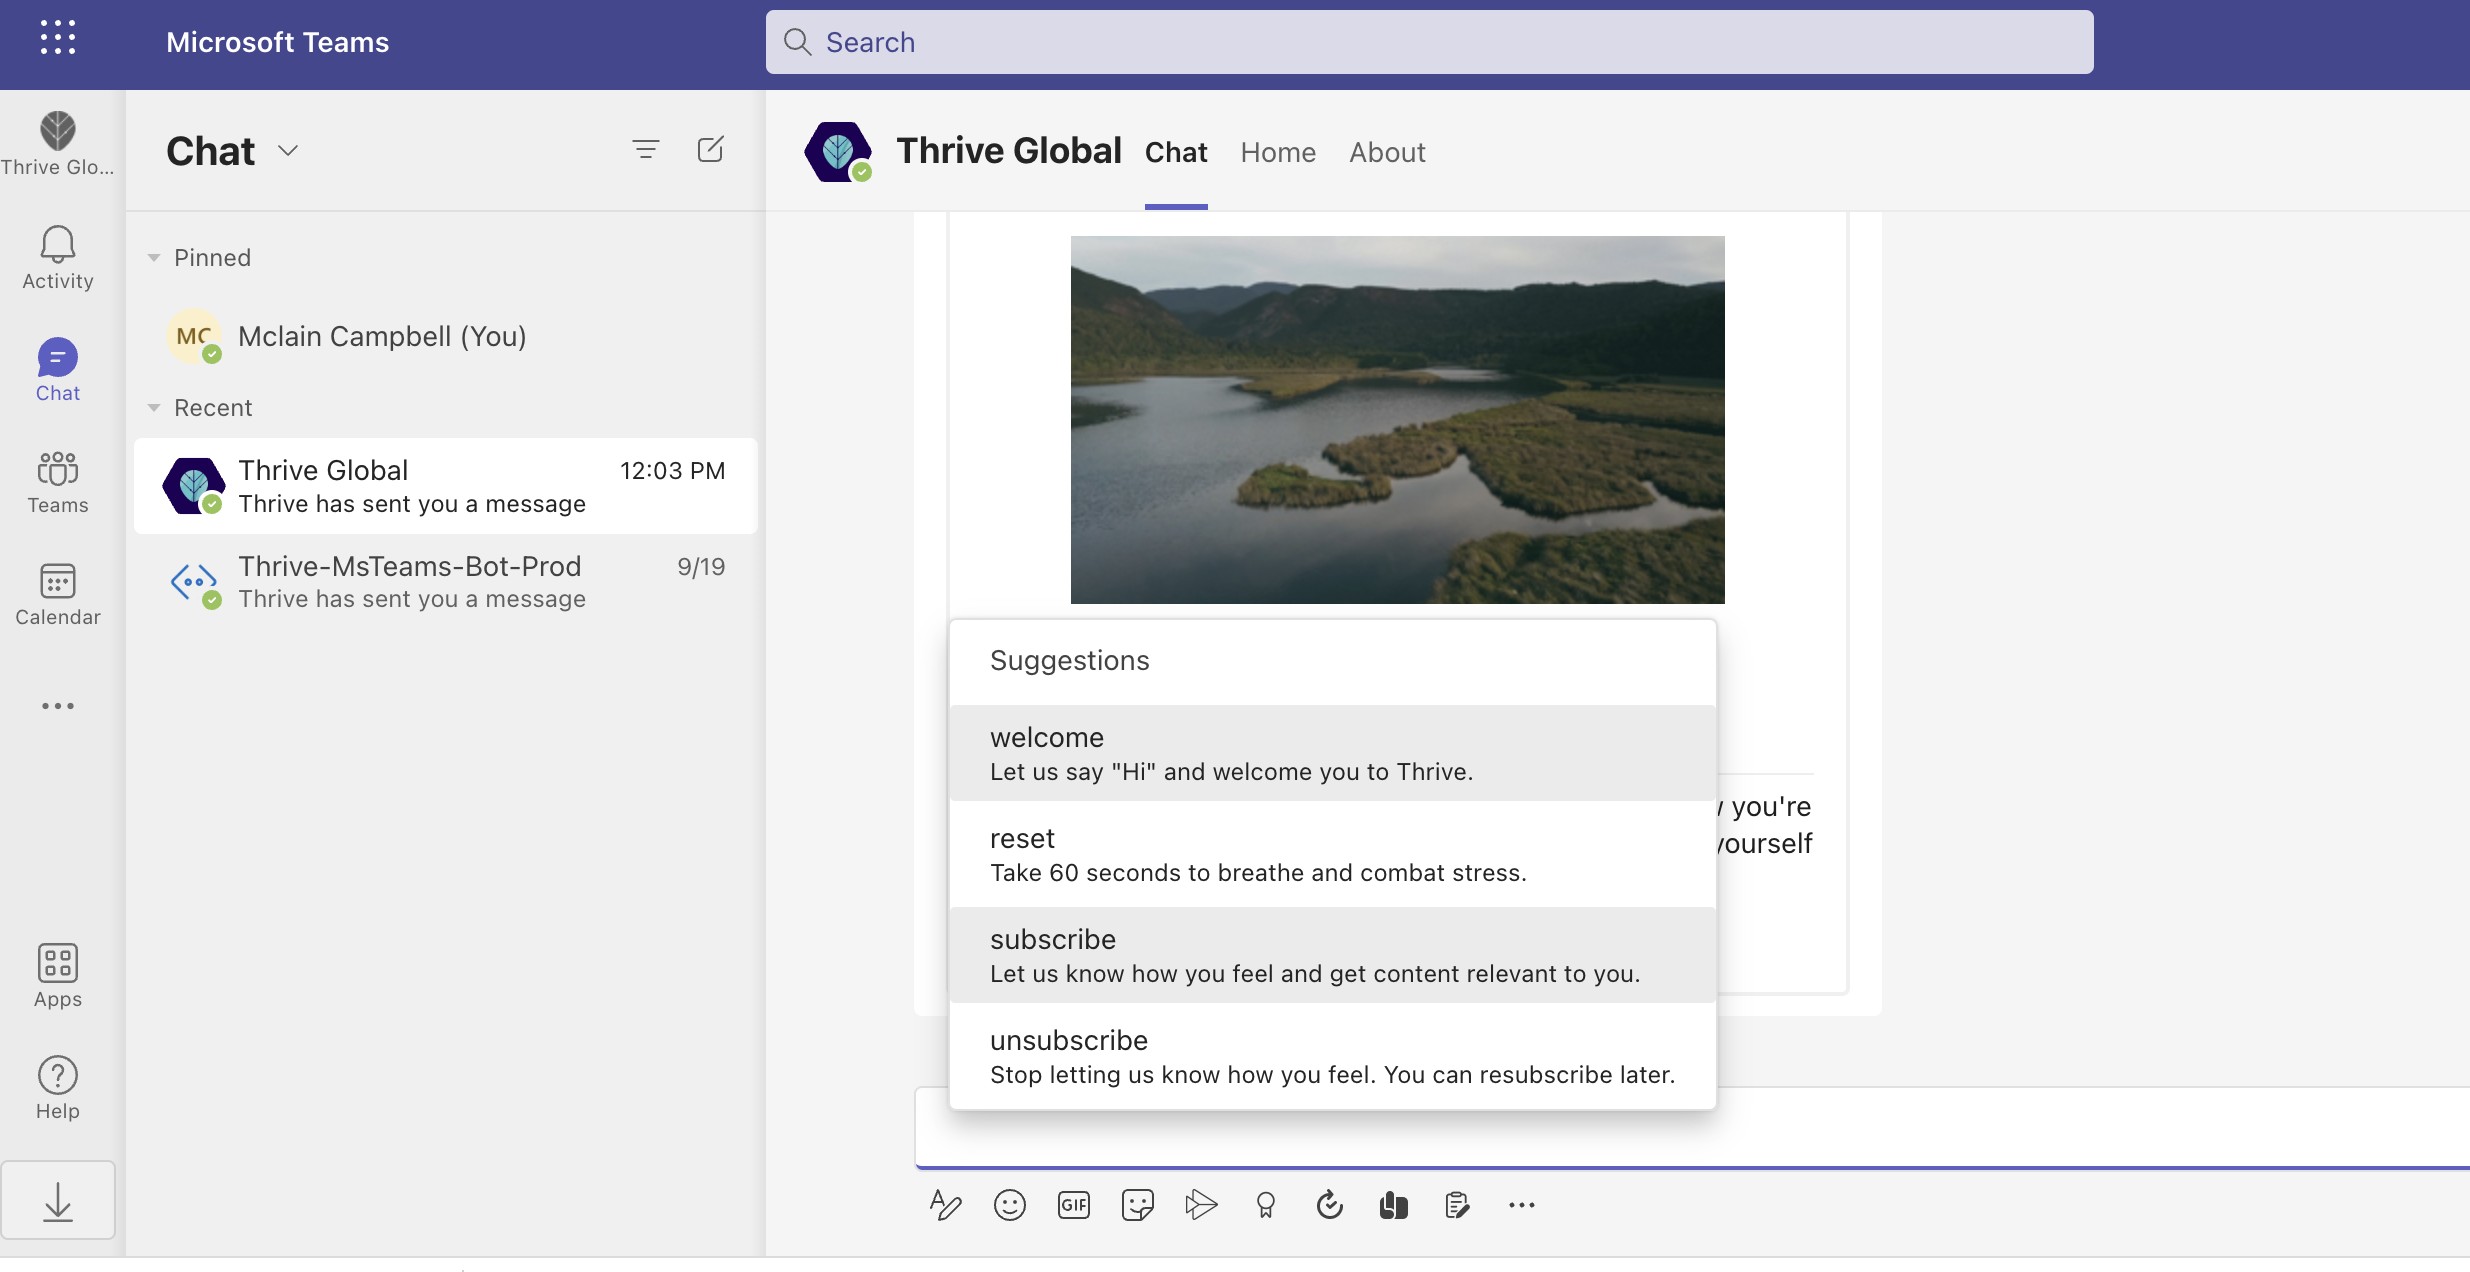Click the lake landscape image in the message
This screenshot has width=2470, height=1272.
(x=1397, y=419)
